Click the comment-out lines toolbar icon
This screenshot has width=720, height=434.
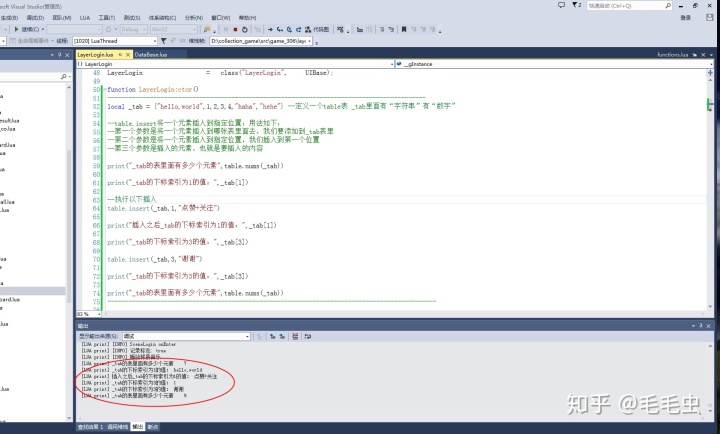[x=382, y=29]
